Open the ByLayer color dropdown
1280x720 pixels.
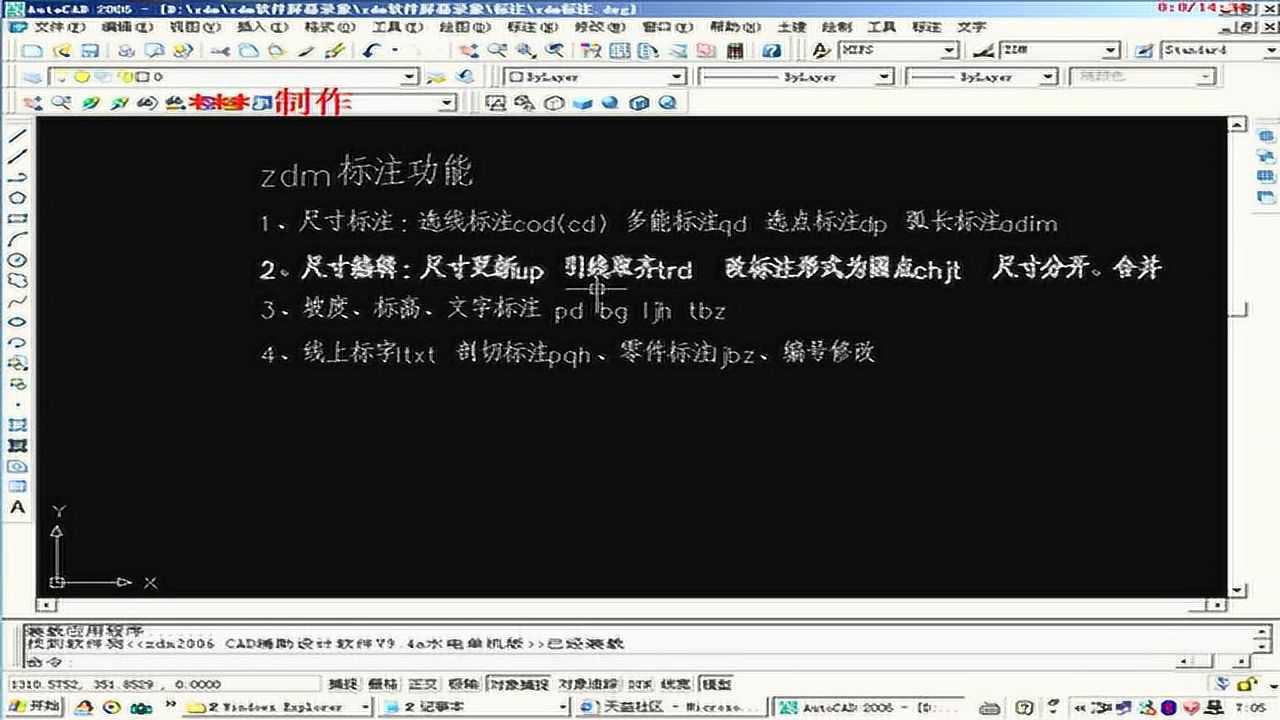tap(676, 76)
